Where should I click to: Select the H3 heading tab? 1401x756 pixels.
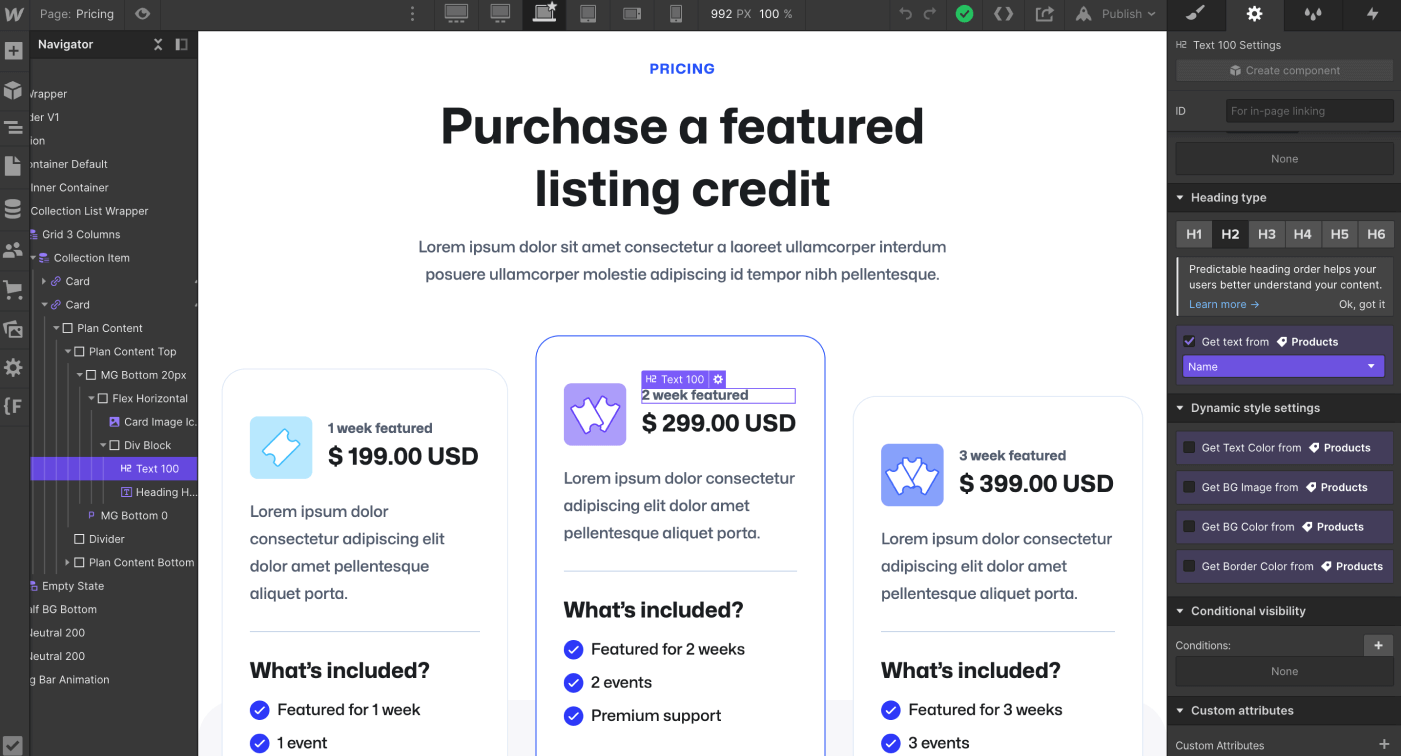[1266, 234]
